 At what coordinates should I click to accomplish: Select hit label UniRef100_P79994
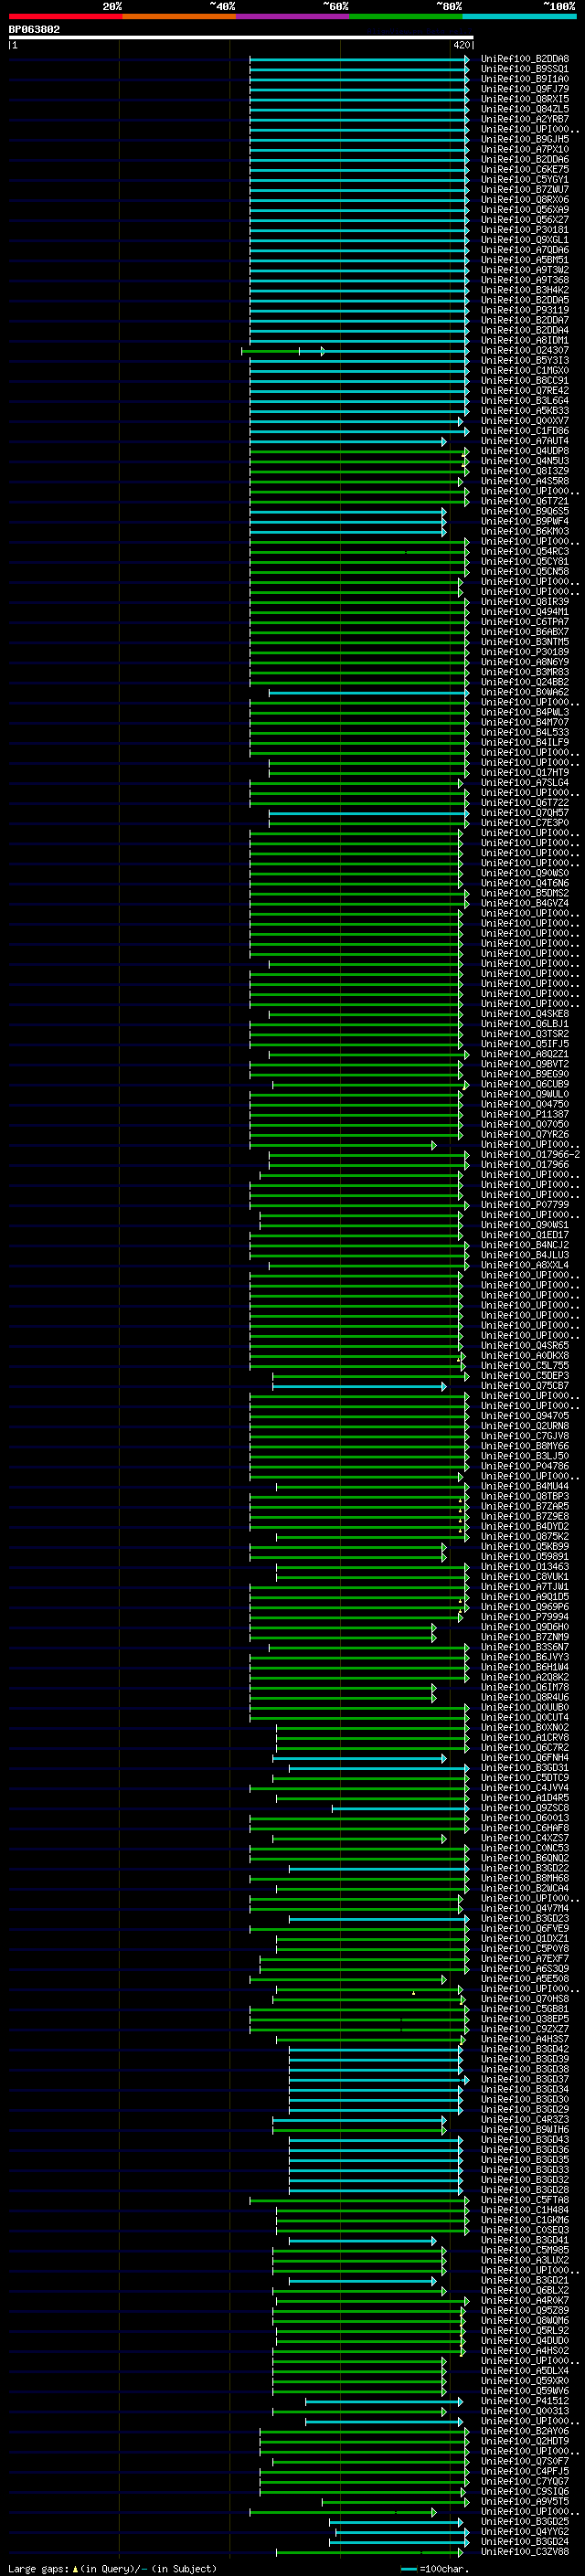coord(524,1617)
